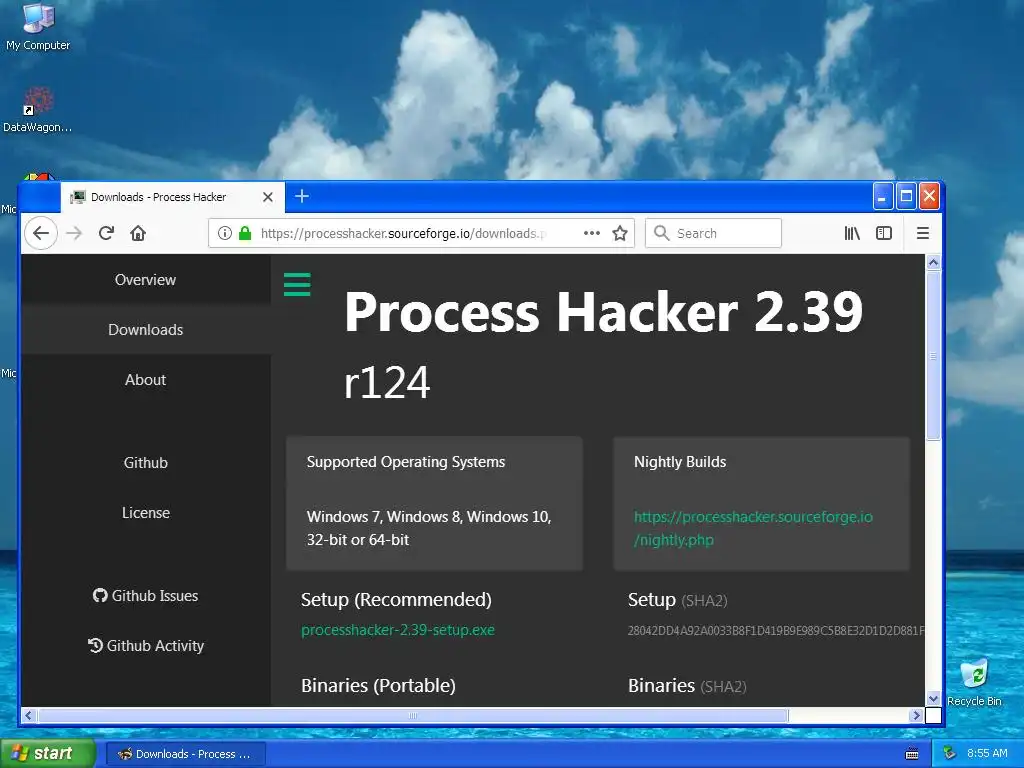This screenshot has height=768, width=1024.
Task: Click the vertical scrollbar thumb
Action: (x=933, y=356)
